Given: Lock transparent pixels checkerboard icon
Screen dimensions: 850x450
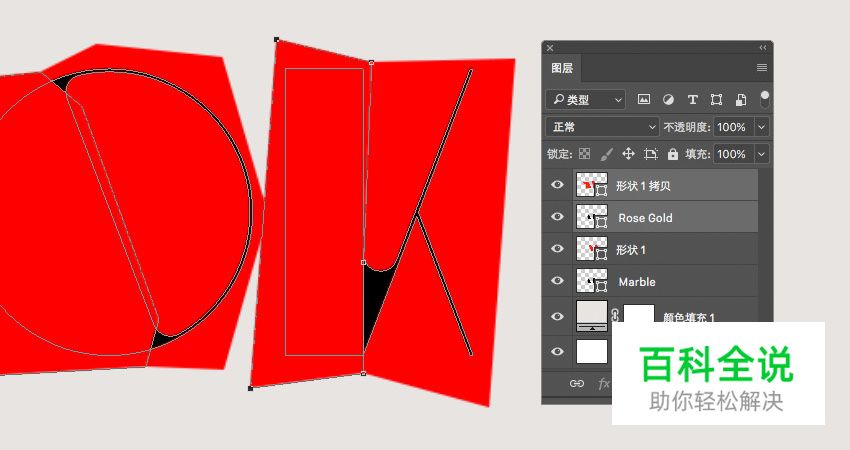Looking at the screenshot, I should [585, 154].
